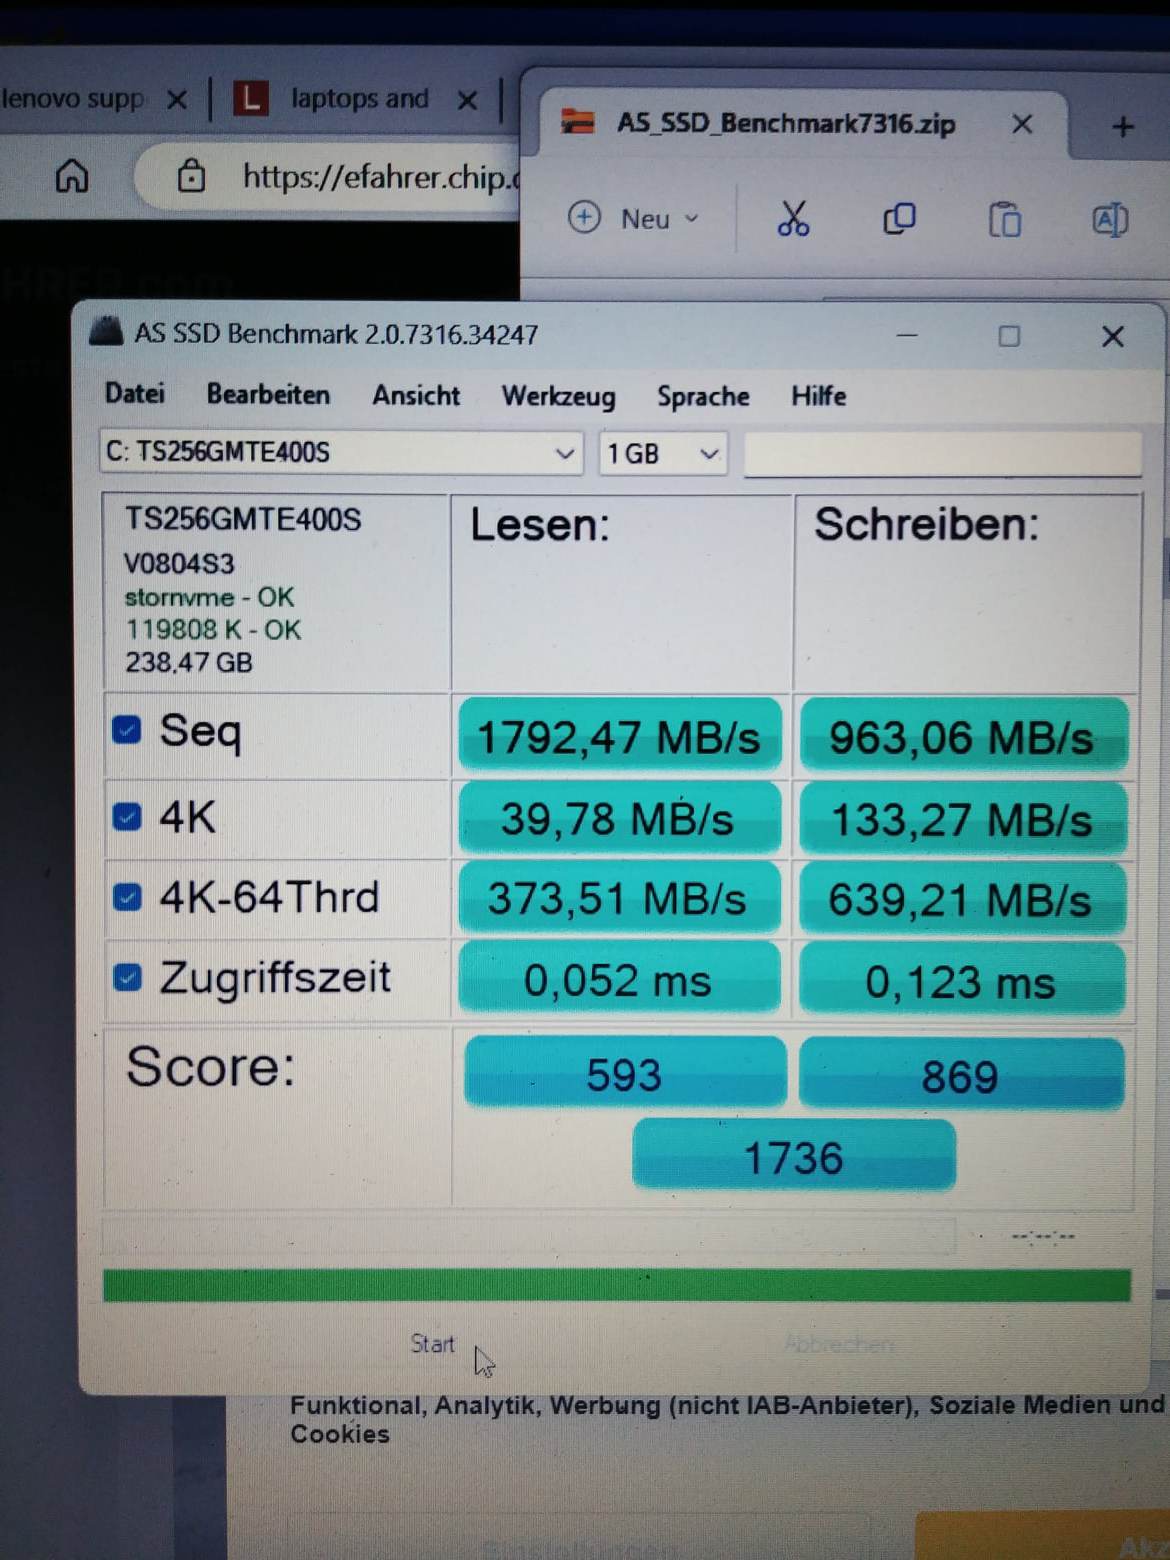1170x1560 pixels.
Task: Close the AS SSD Benchmark window
Action: tap(1113, 337)
